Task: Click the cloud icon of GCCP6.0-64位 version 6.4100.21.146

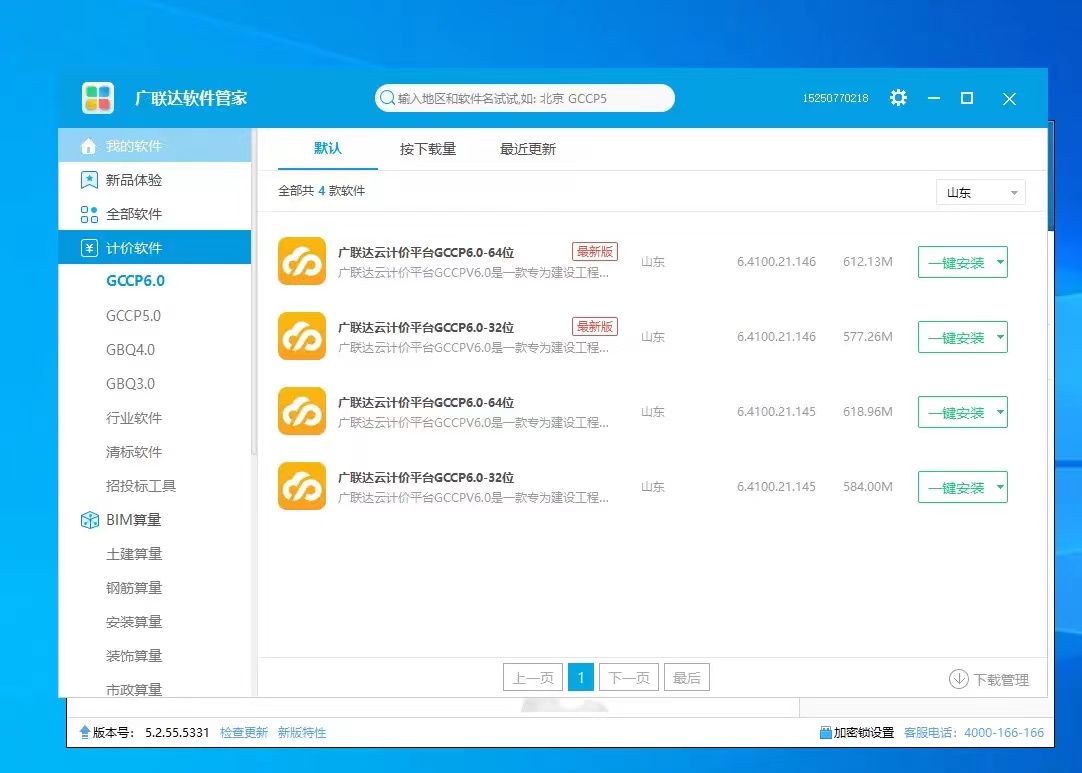Action: point(302,261)
